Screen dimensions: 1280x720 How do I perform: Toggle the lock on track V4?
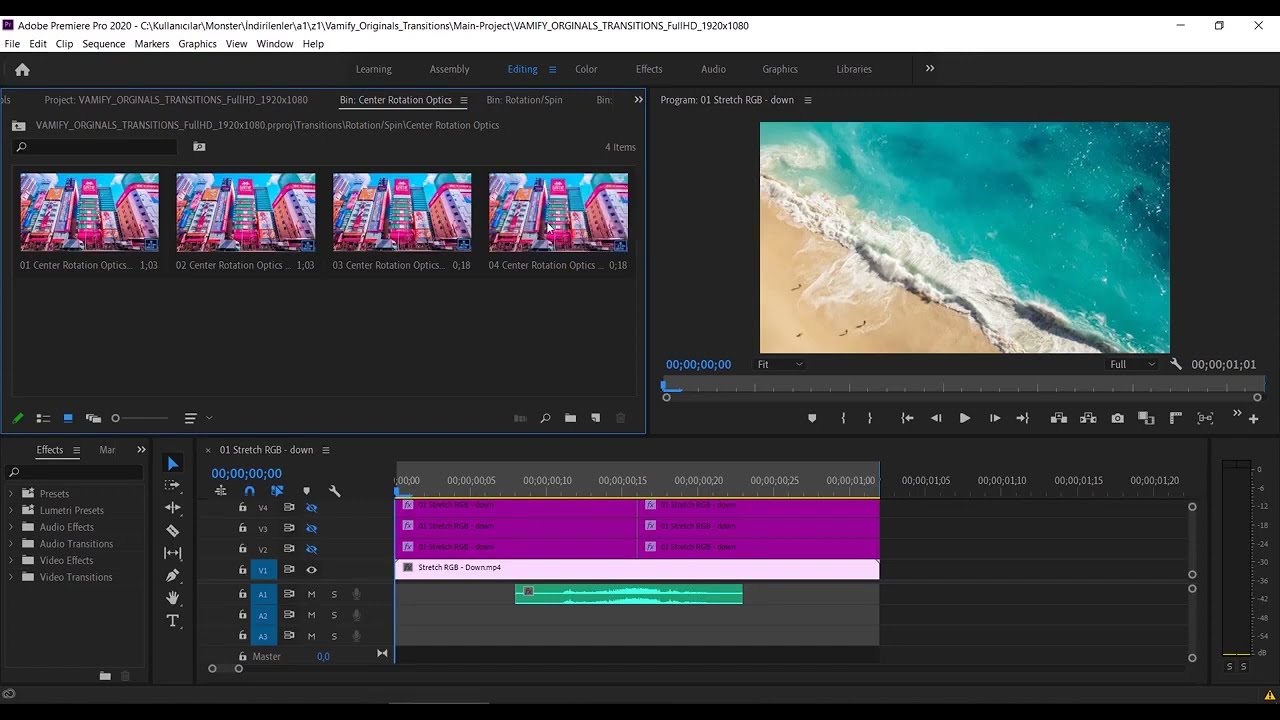[242, 507]
